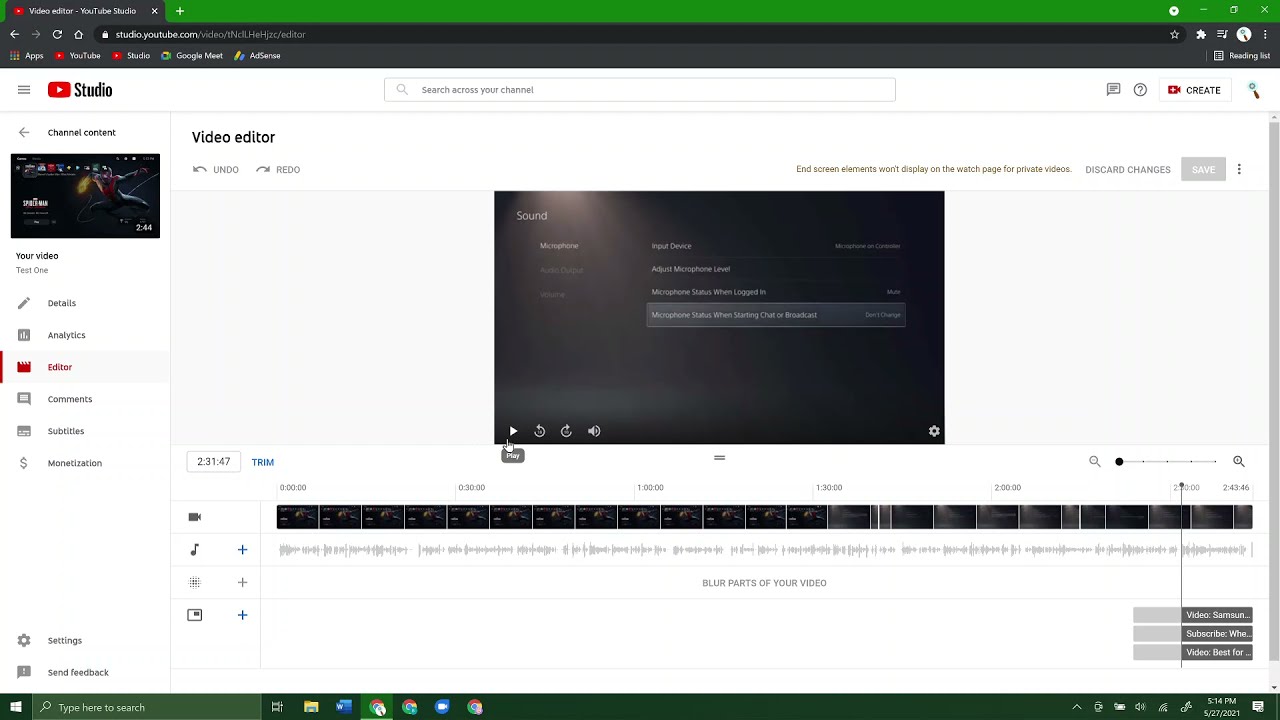The height and width of the screenshot is (720, 1280).
Task: Open the preview player settings gear
Action: coord(934,431)
